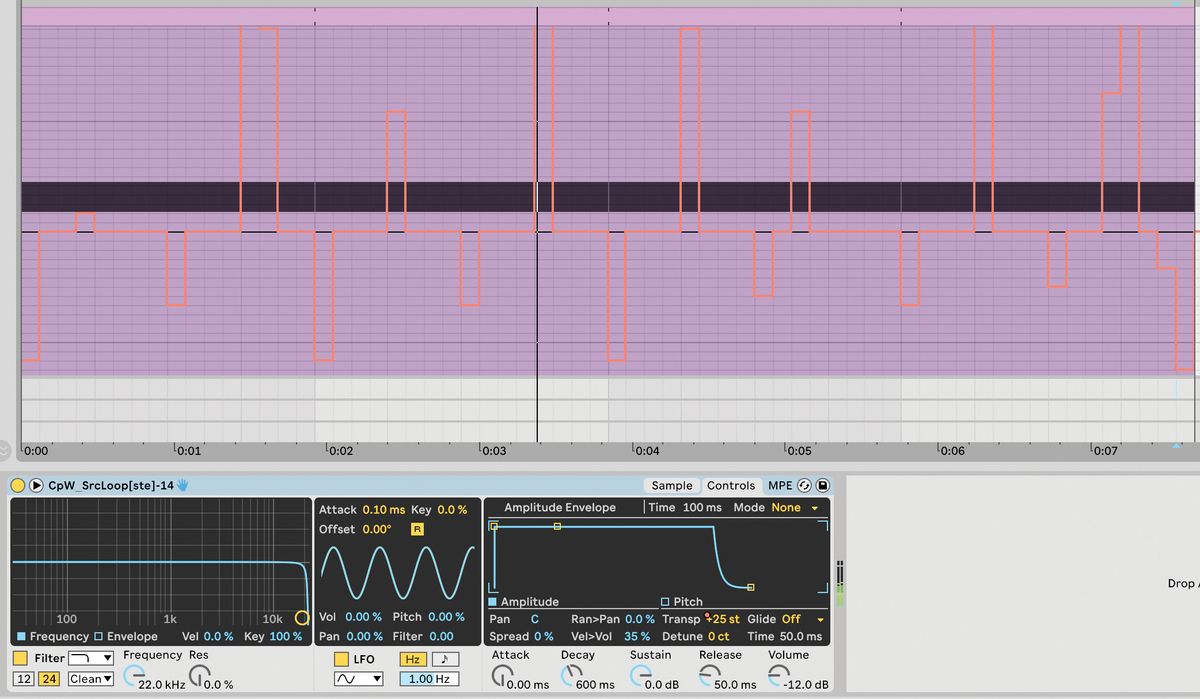The width and height of the screenshot is (1200, 699).
Task: Click the Hz icon for LFO rate mode
Action: point(414,659)
